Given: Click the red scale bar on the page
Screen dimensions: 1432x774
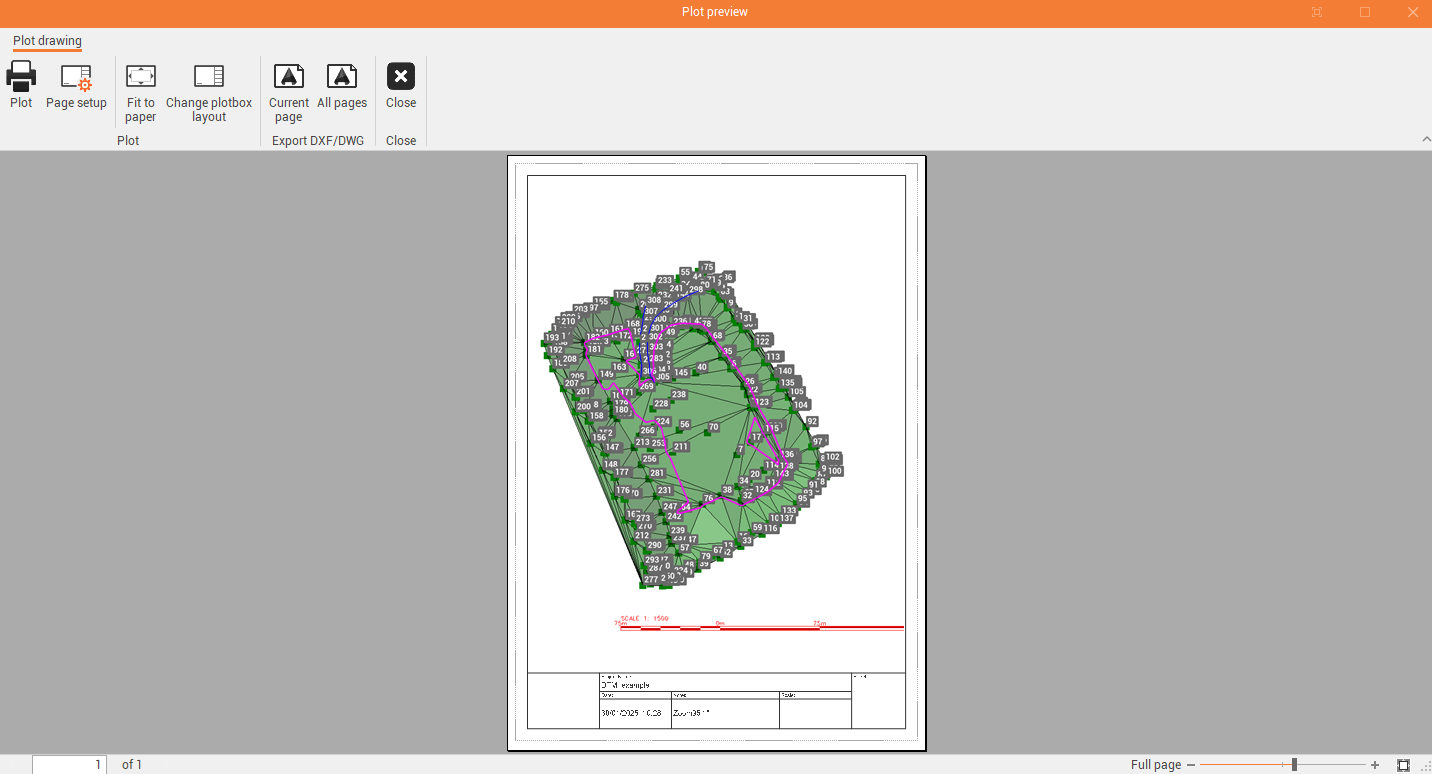Looking at the screenshot, I should (x=760, y=628).
